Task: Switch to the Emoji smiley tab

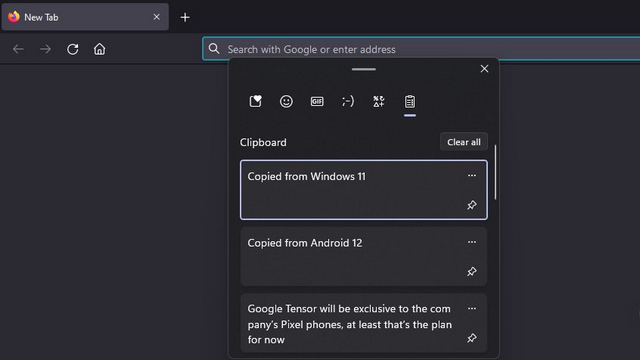Action: pos(286,101)
